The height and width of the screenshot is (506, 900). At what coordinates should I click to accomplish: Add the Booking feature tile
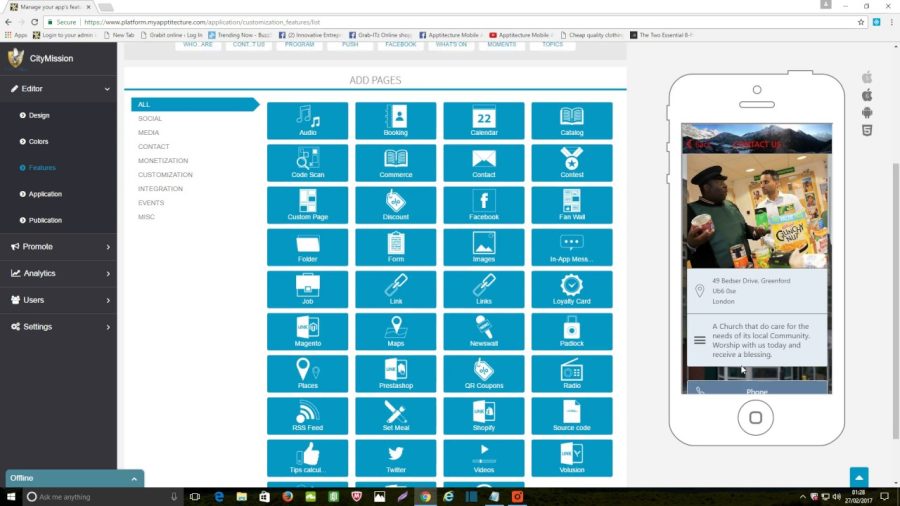coord(395,120)
